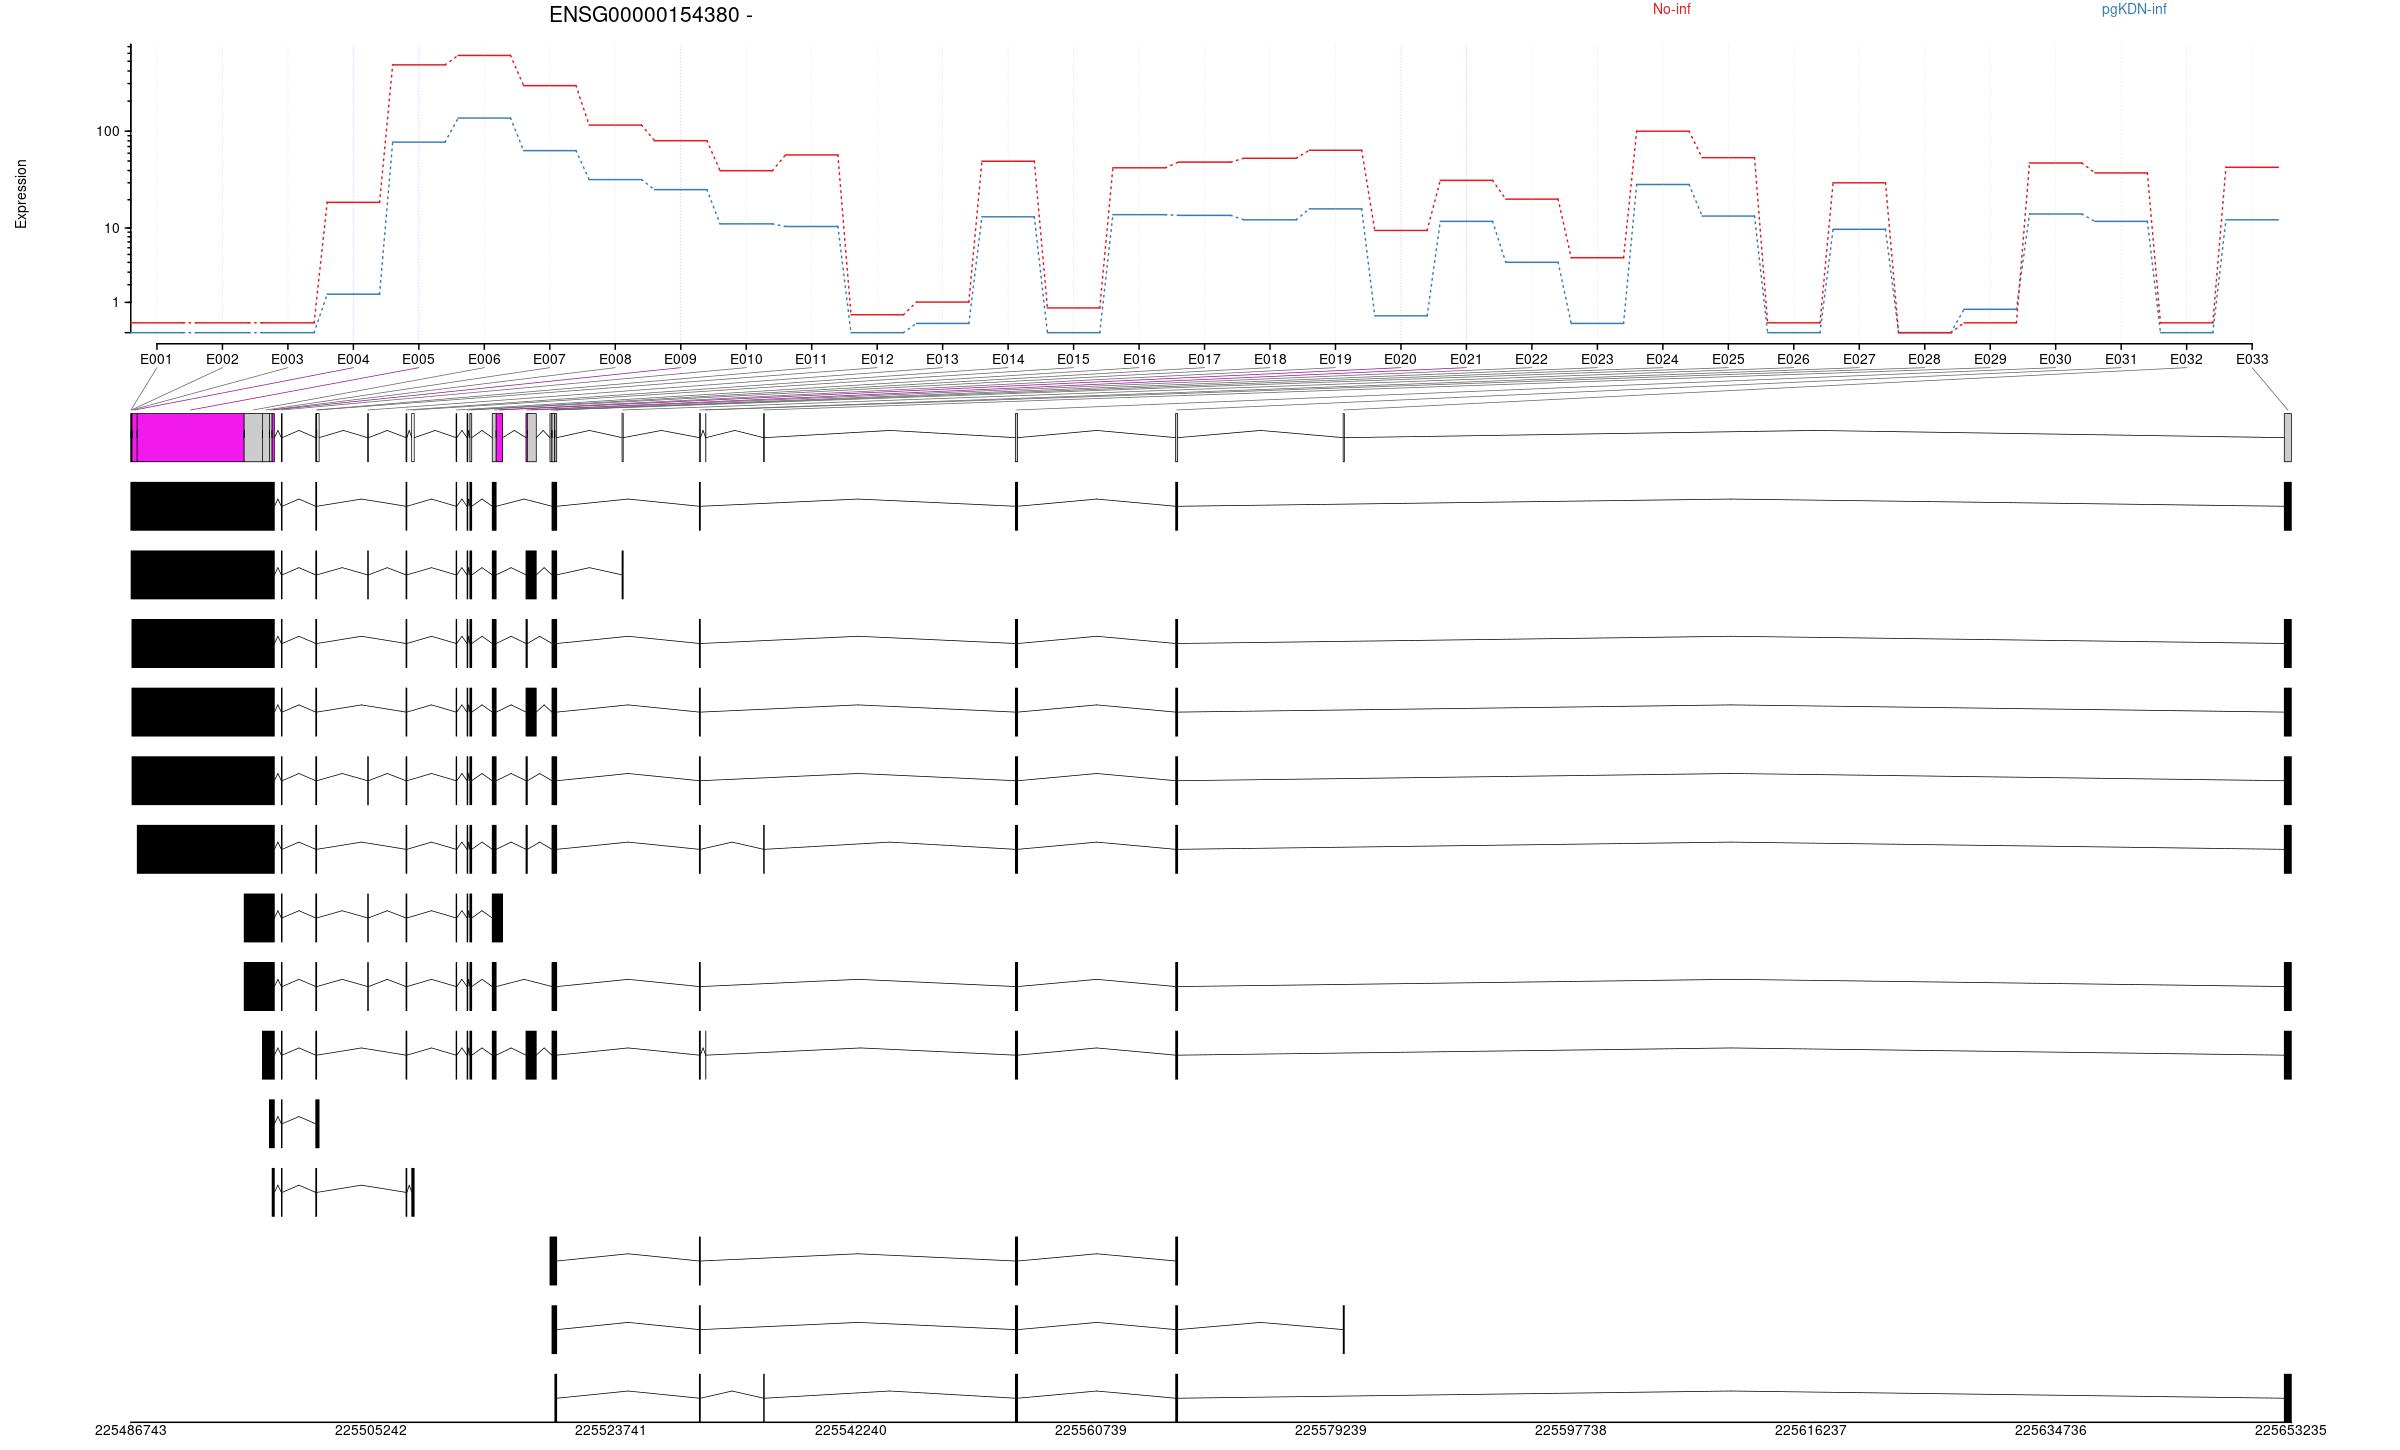Click genomic coordinate 225634736
The width and height of the screenshot is (2400, 1450).
point(2050,1431)
